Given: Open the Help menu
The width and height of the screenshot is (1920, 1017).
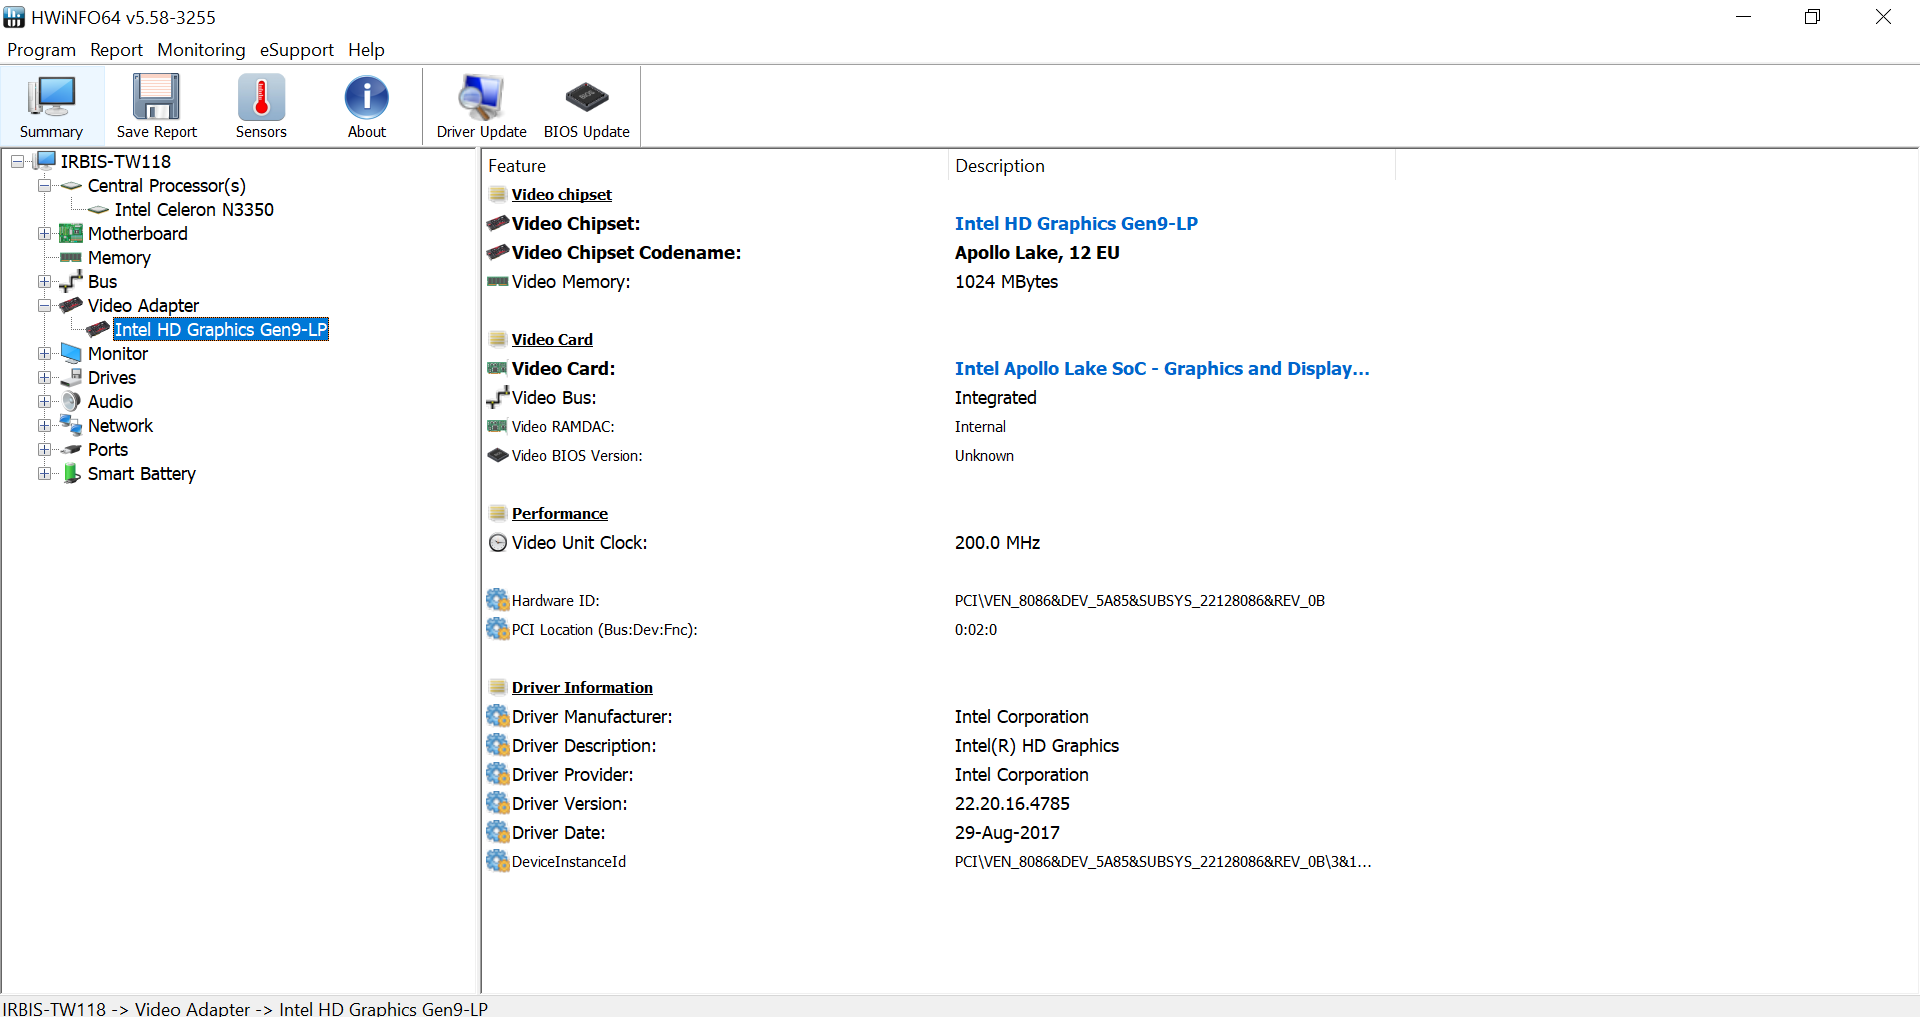Looking at the screenshot, I should pyautogui.click(x=366, y=50).
